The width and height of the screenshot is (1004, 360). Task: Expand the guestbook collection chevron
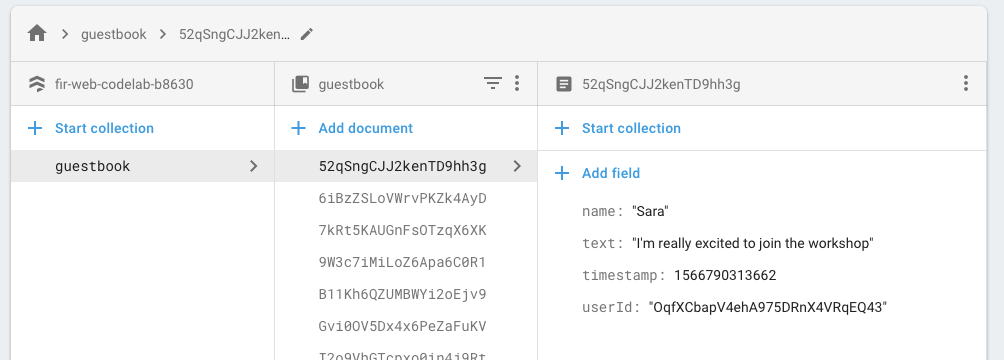click(x=254, y=167)
